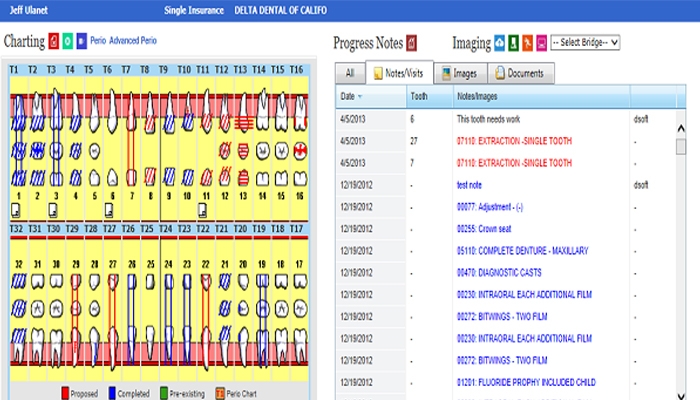
Task: Click the green Imaging icon
Action: 513,42
